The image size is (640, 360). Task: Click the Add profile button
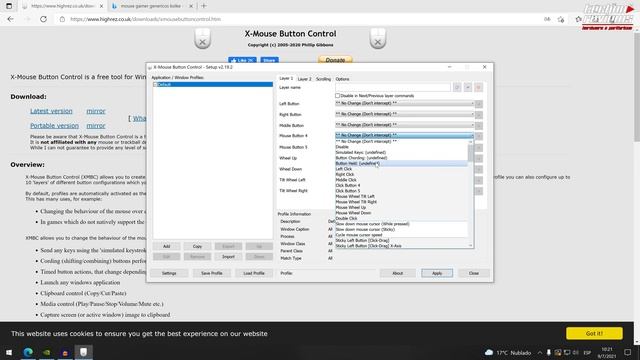[x=167, y=246]
